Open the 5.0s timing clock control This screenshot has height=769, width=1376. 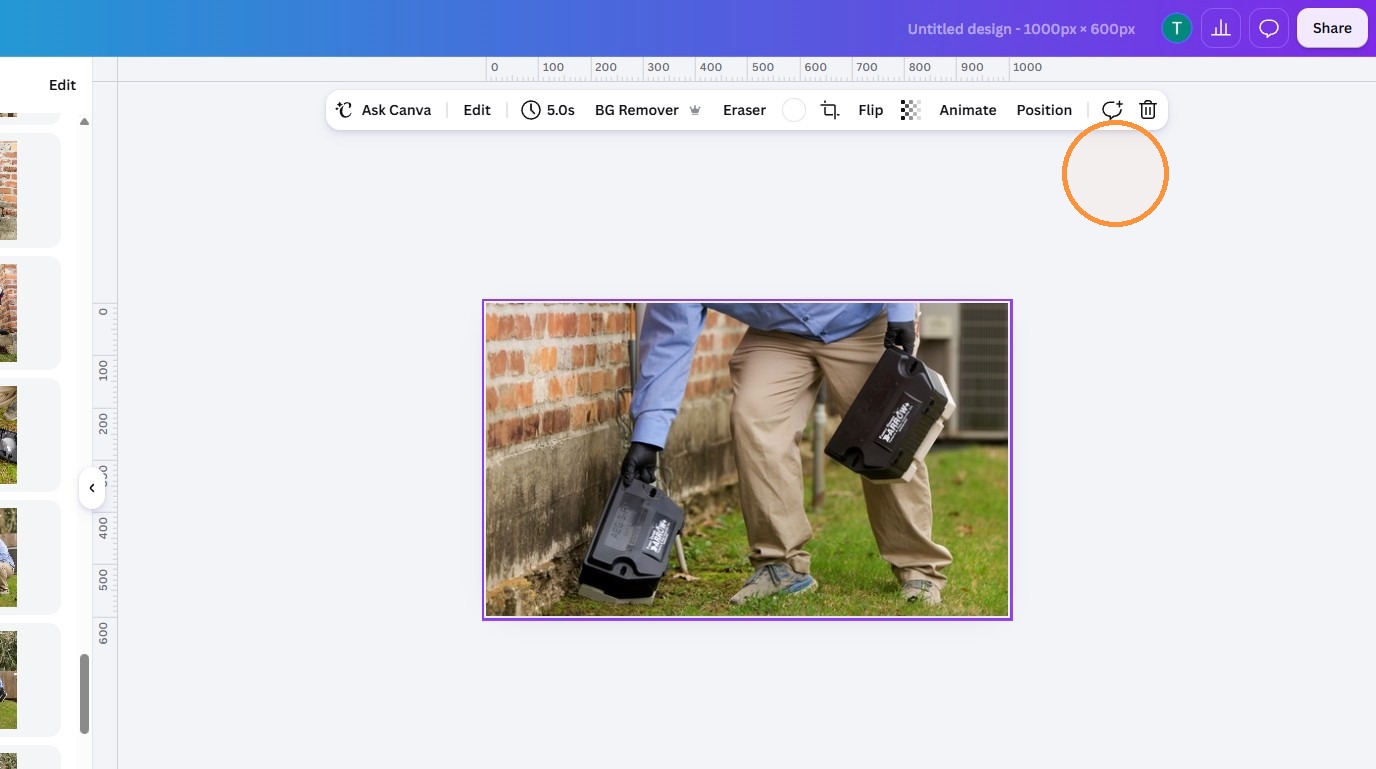548,110
